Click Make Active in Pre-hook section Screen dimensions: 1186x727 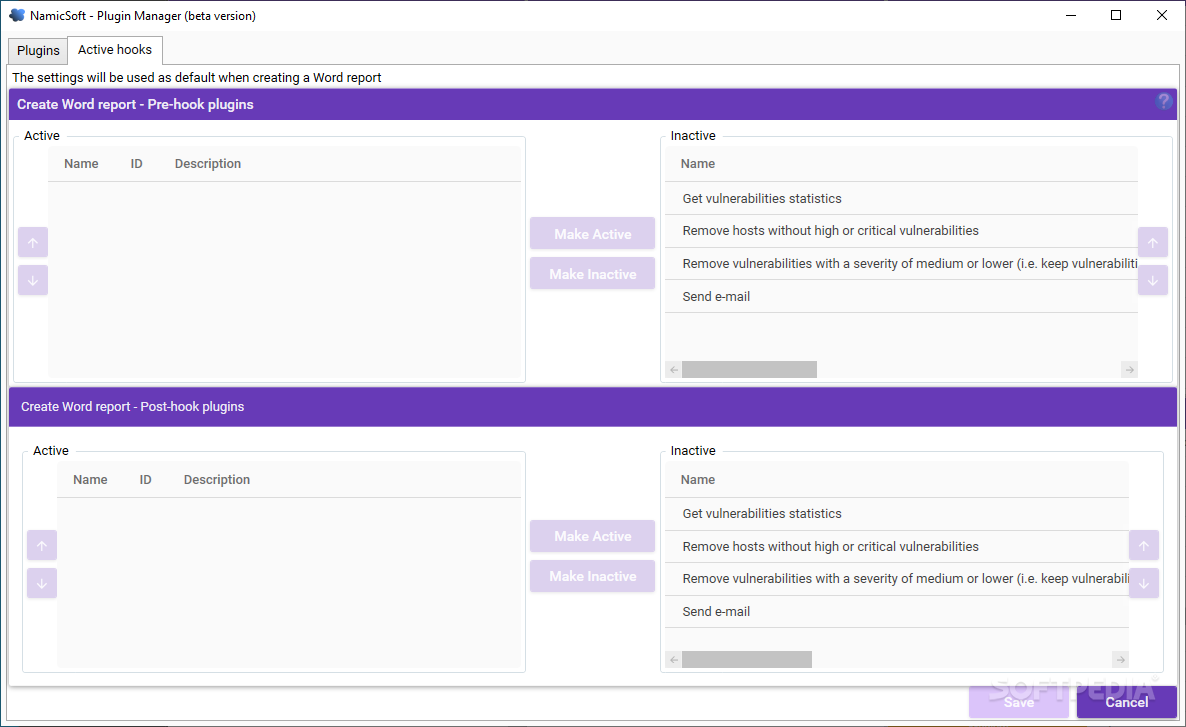click(592, 234)
